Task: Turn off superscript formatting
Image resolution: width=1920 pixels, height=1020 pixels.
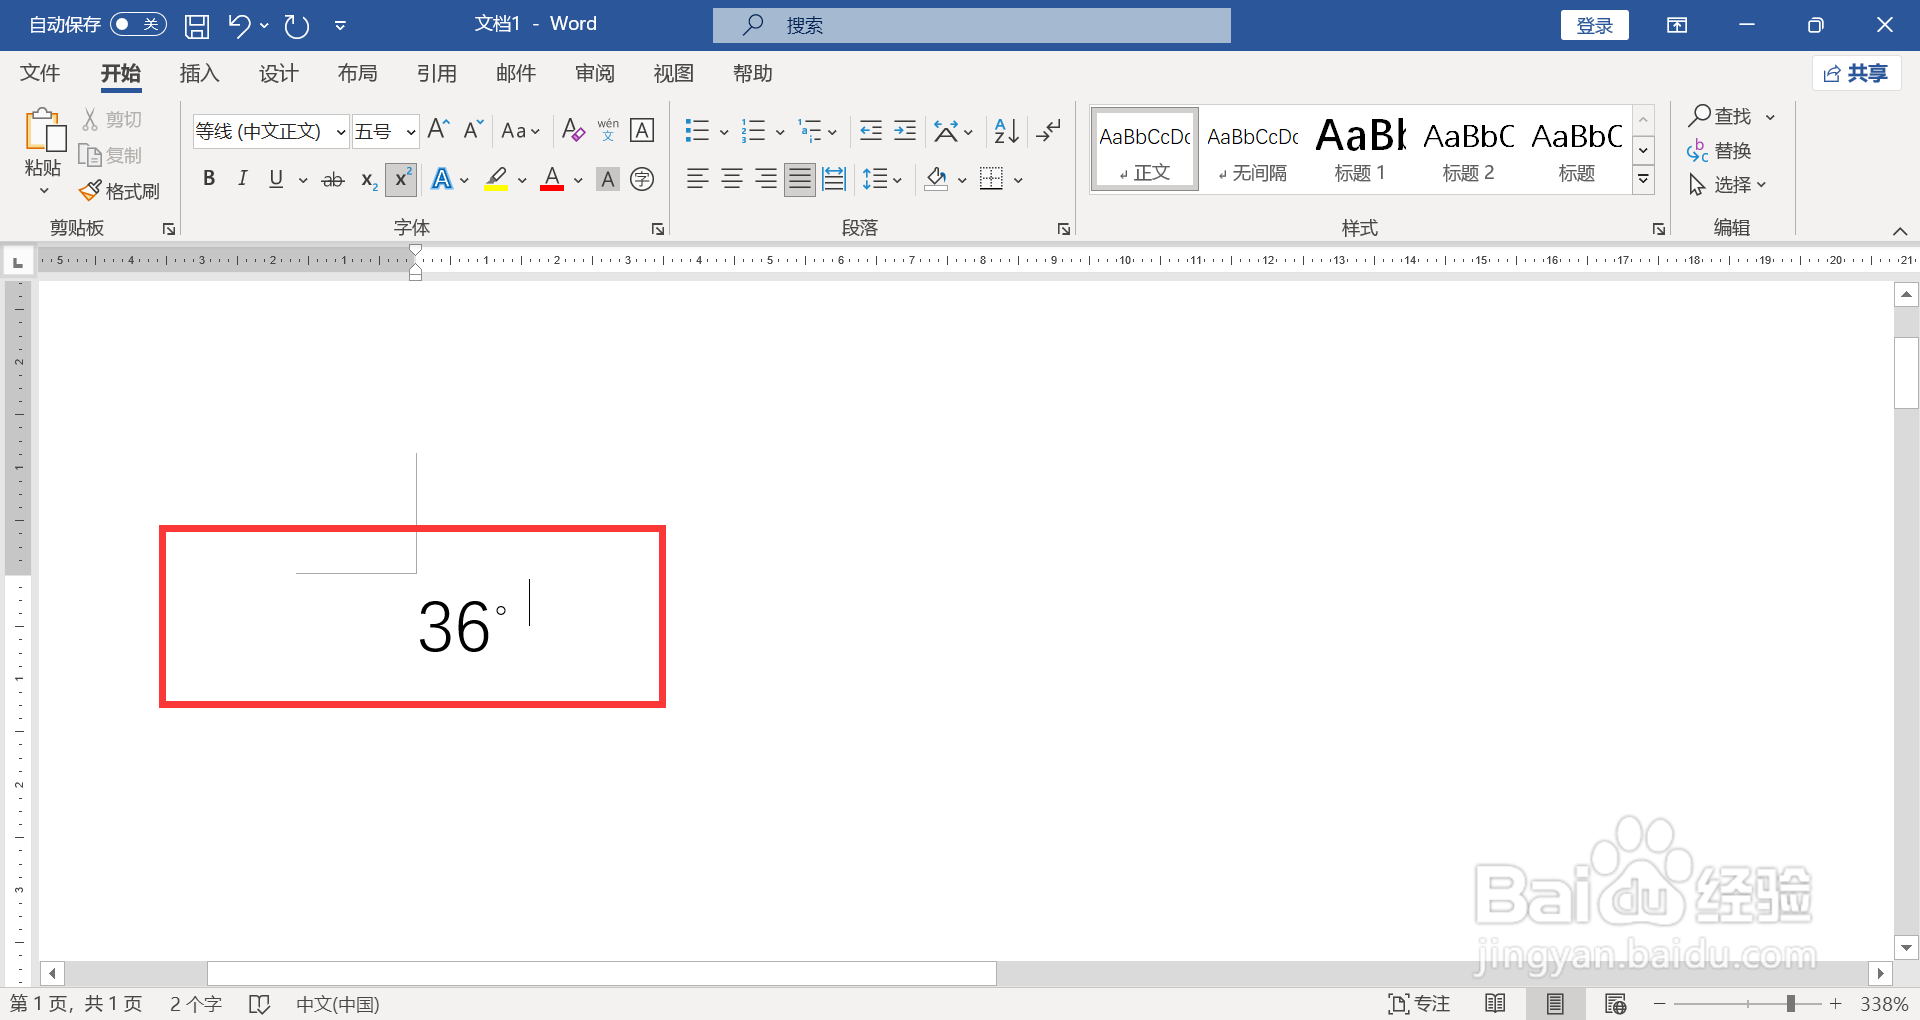Action: pyautogui.click(x=401, y=179)
